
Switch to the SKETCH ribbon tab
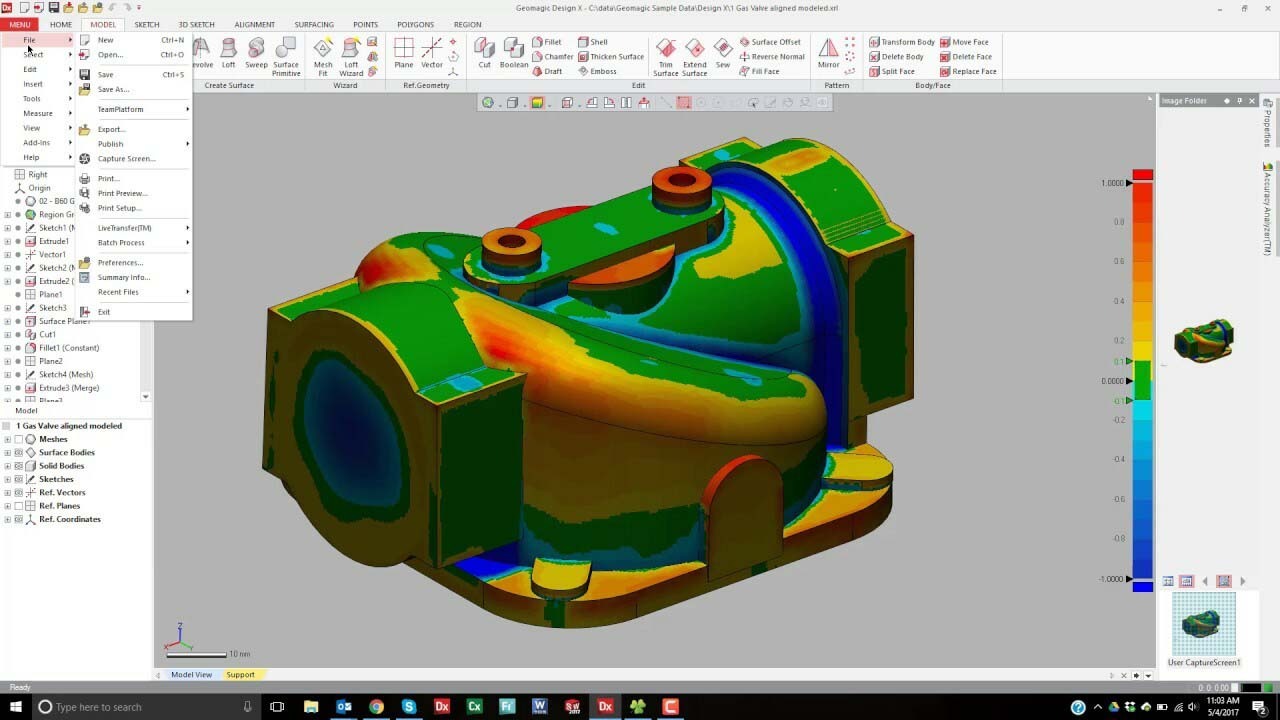147,24
